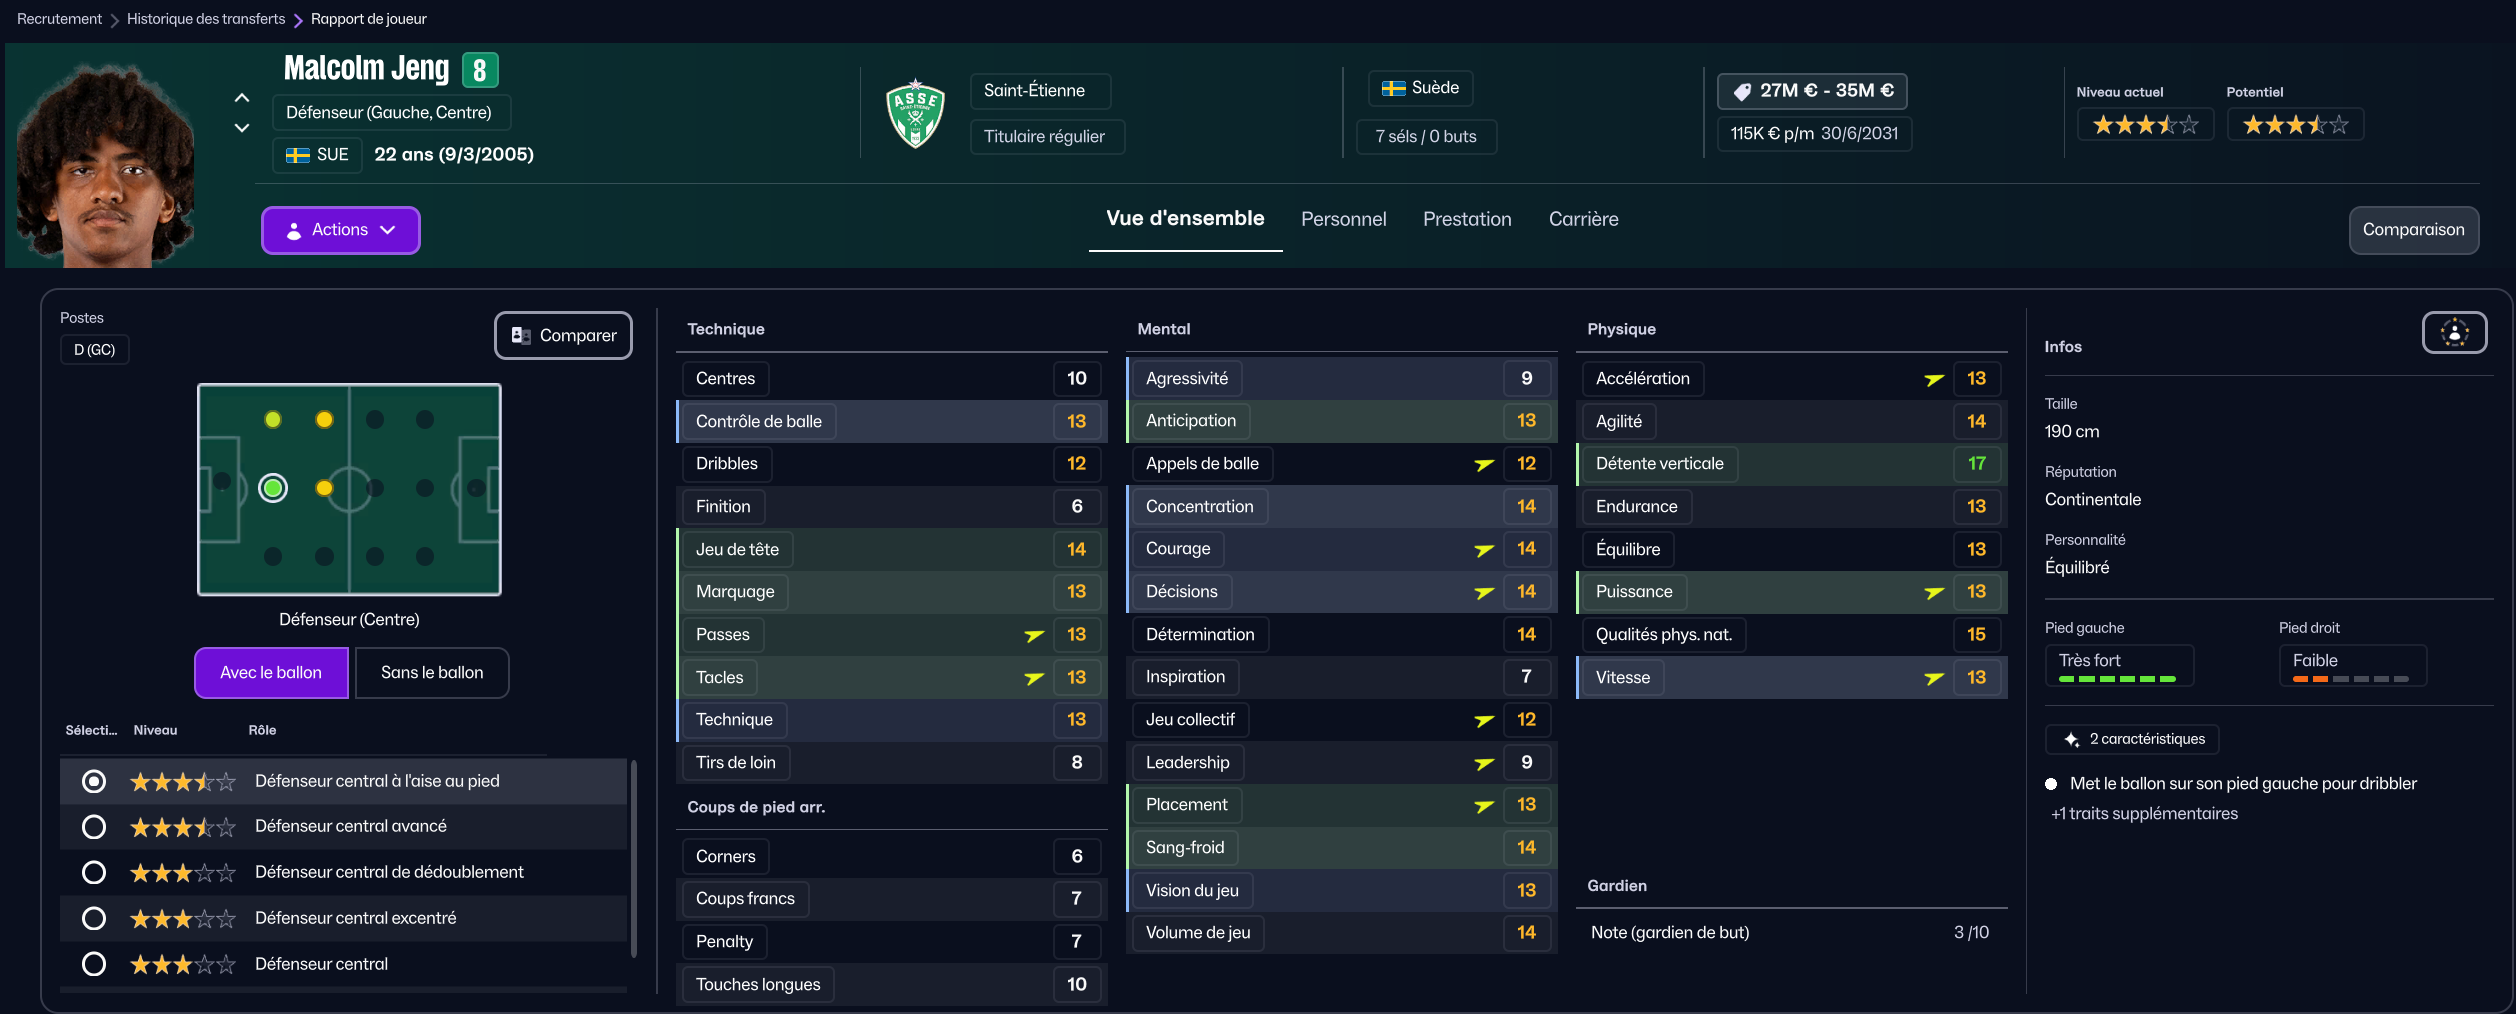Click the transfer value price tag icon
Image resolution: width=2516 pixels, height=1014 pixels.
(x=1742, y=92)
